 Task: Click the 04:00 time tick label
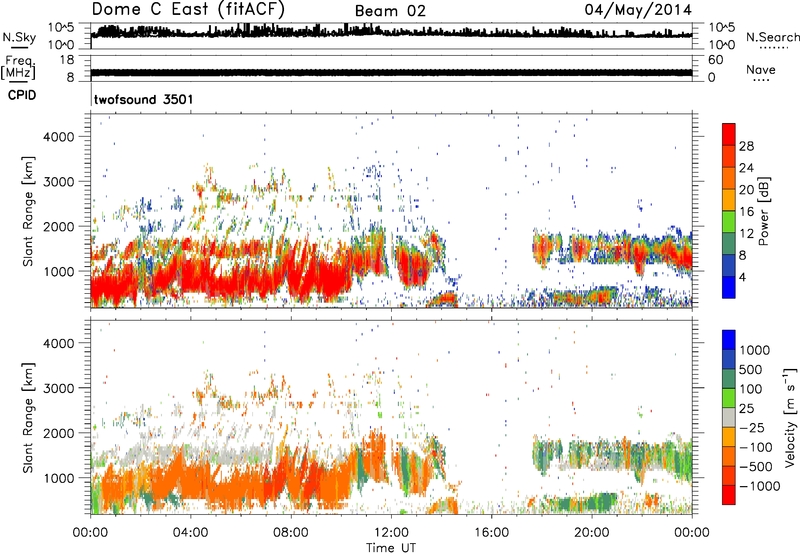tap(190, 532)
